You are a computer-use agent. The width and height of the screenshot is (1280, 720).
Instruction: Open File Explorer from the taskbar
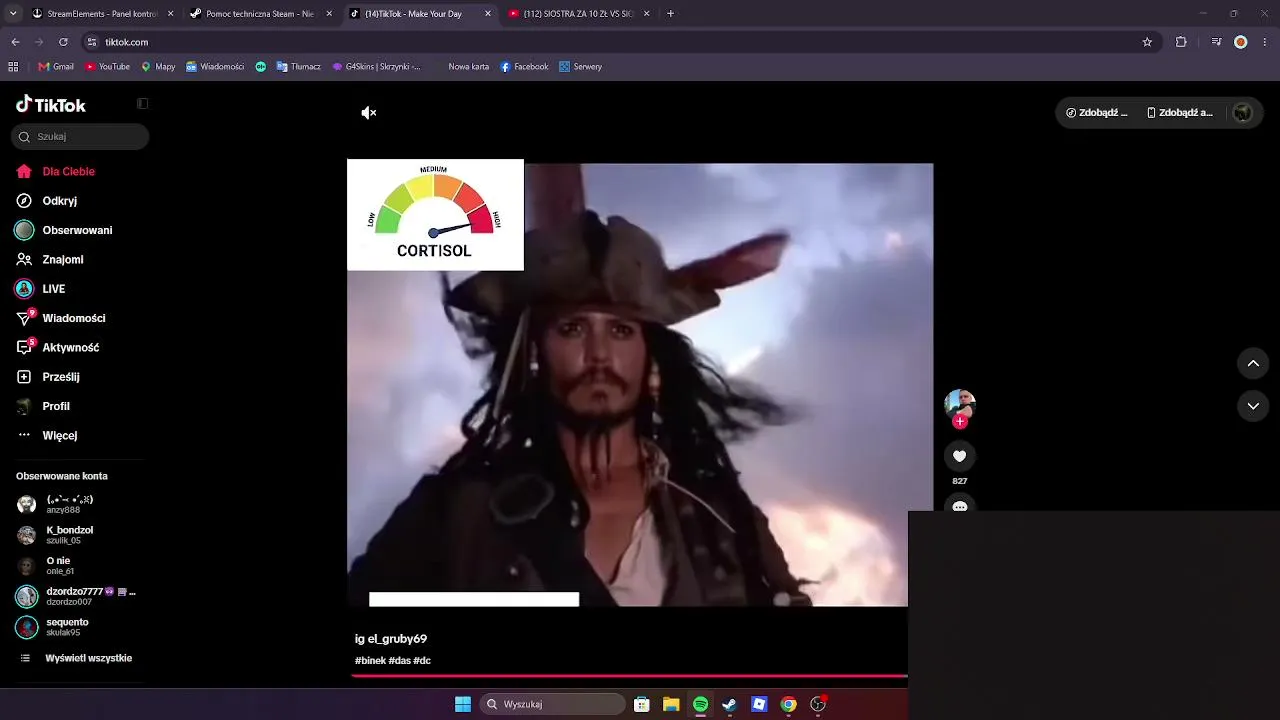671,704
